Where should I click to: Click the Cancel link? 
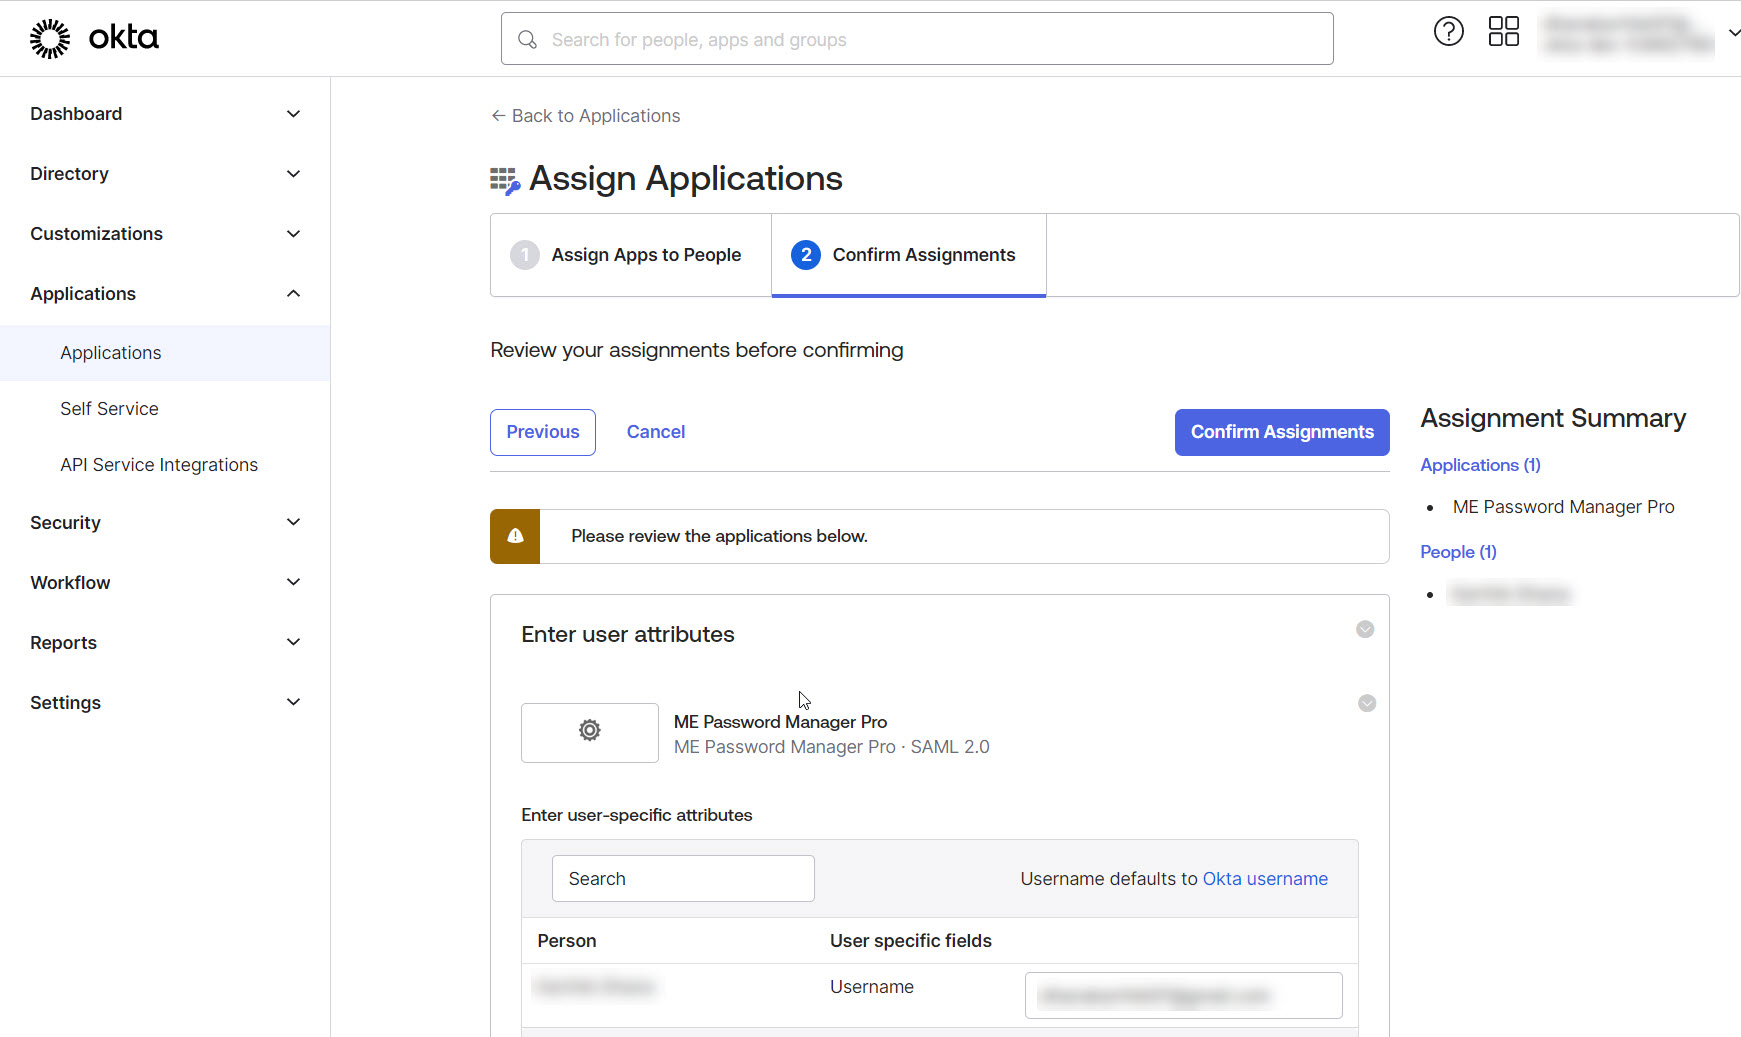pyautogui.click(x=656, y=432)
